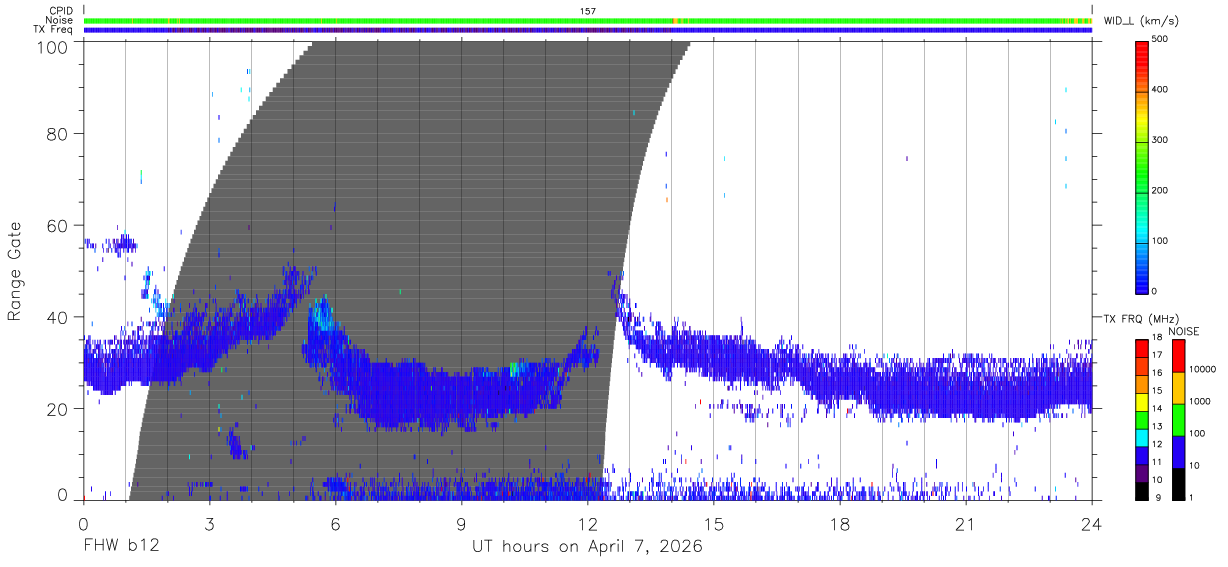Click the 9 UT hour tick label
This screenshot has width=1228, height=567.
pos(462,524)
